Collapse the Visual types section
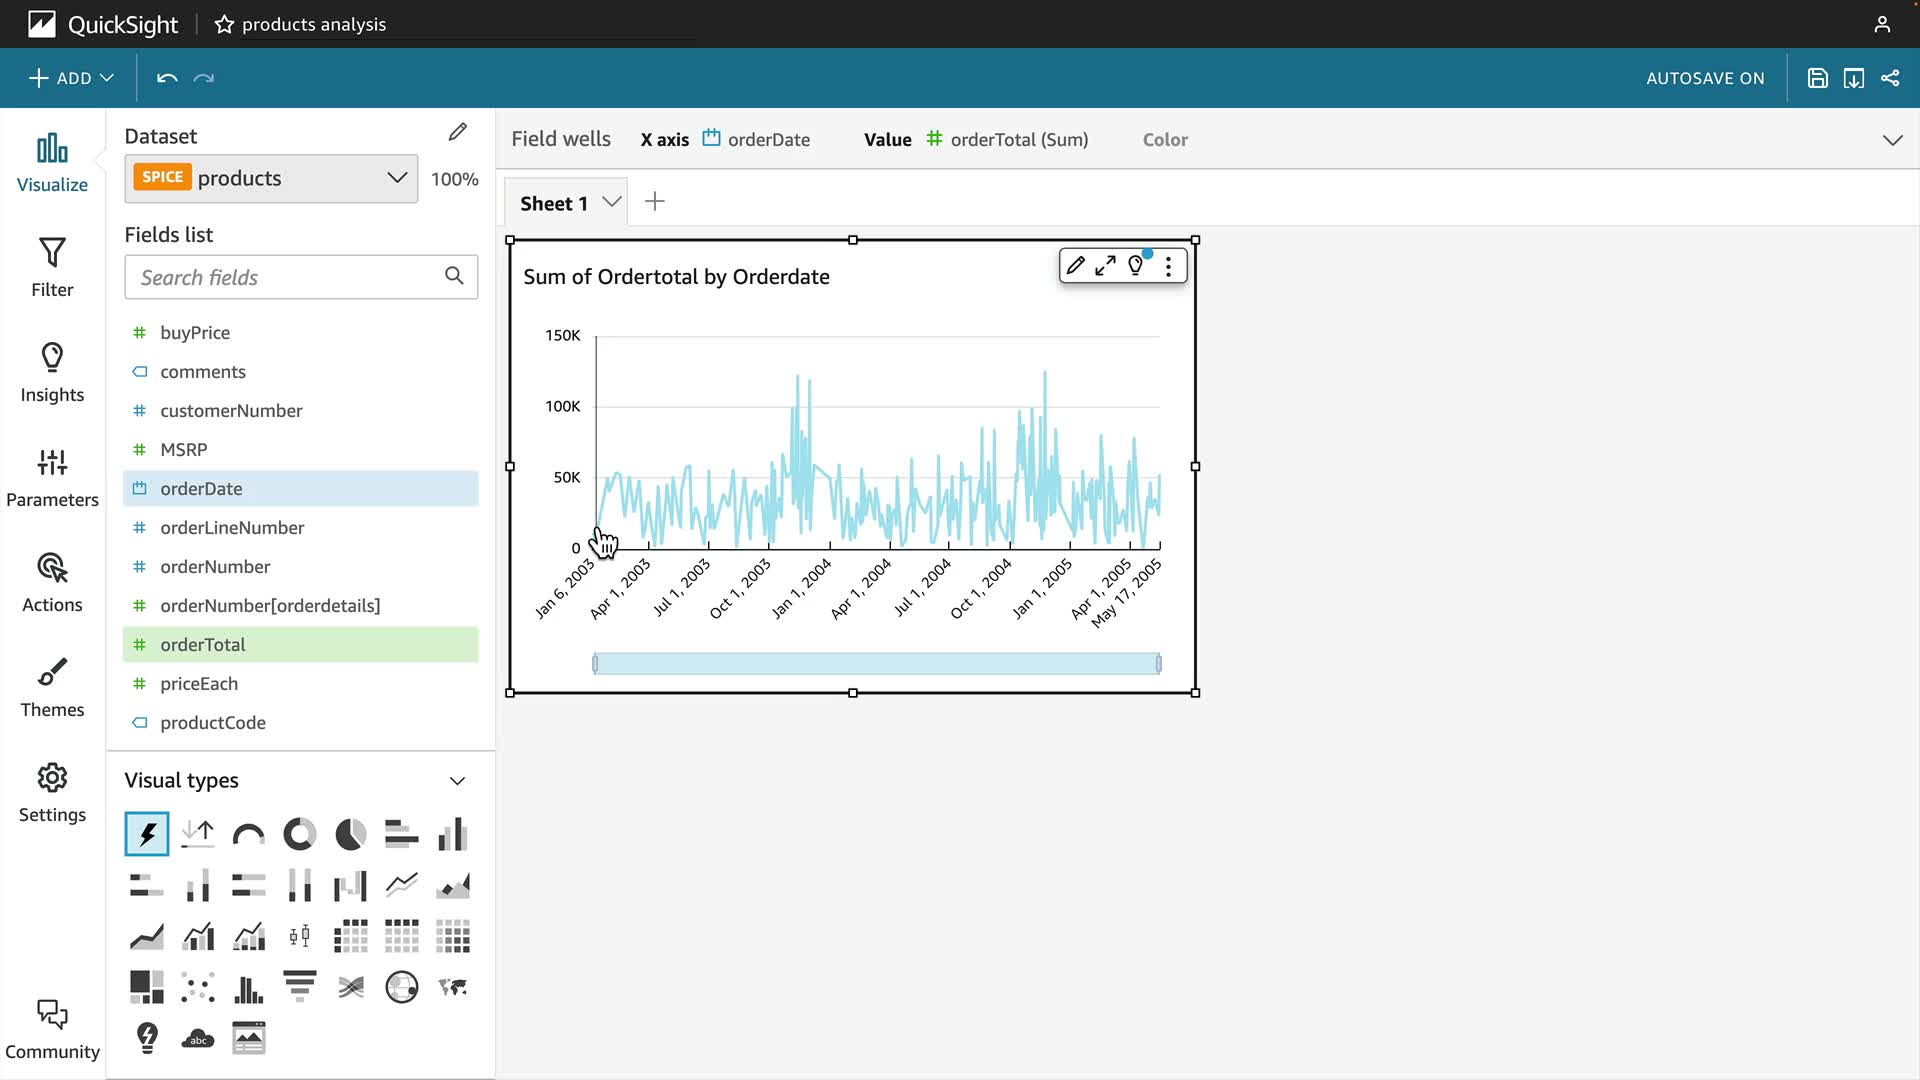The image size is (1920, 1080). click(457, 781)
